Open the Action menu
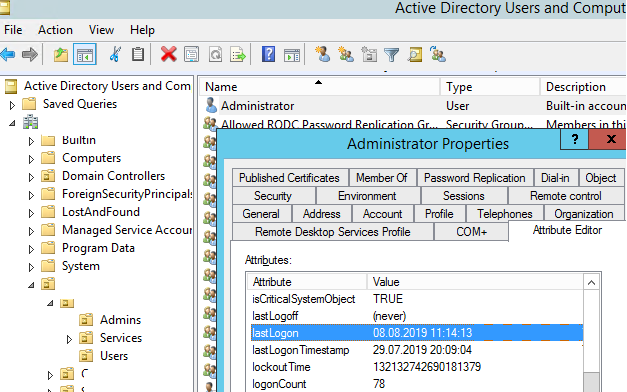627x392 pixels. (55, 30)
